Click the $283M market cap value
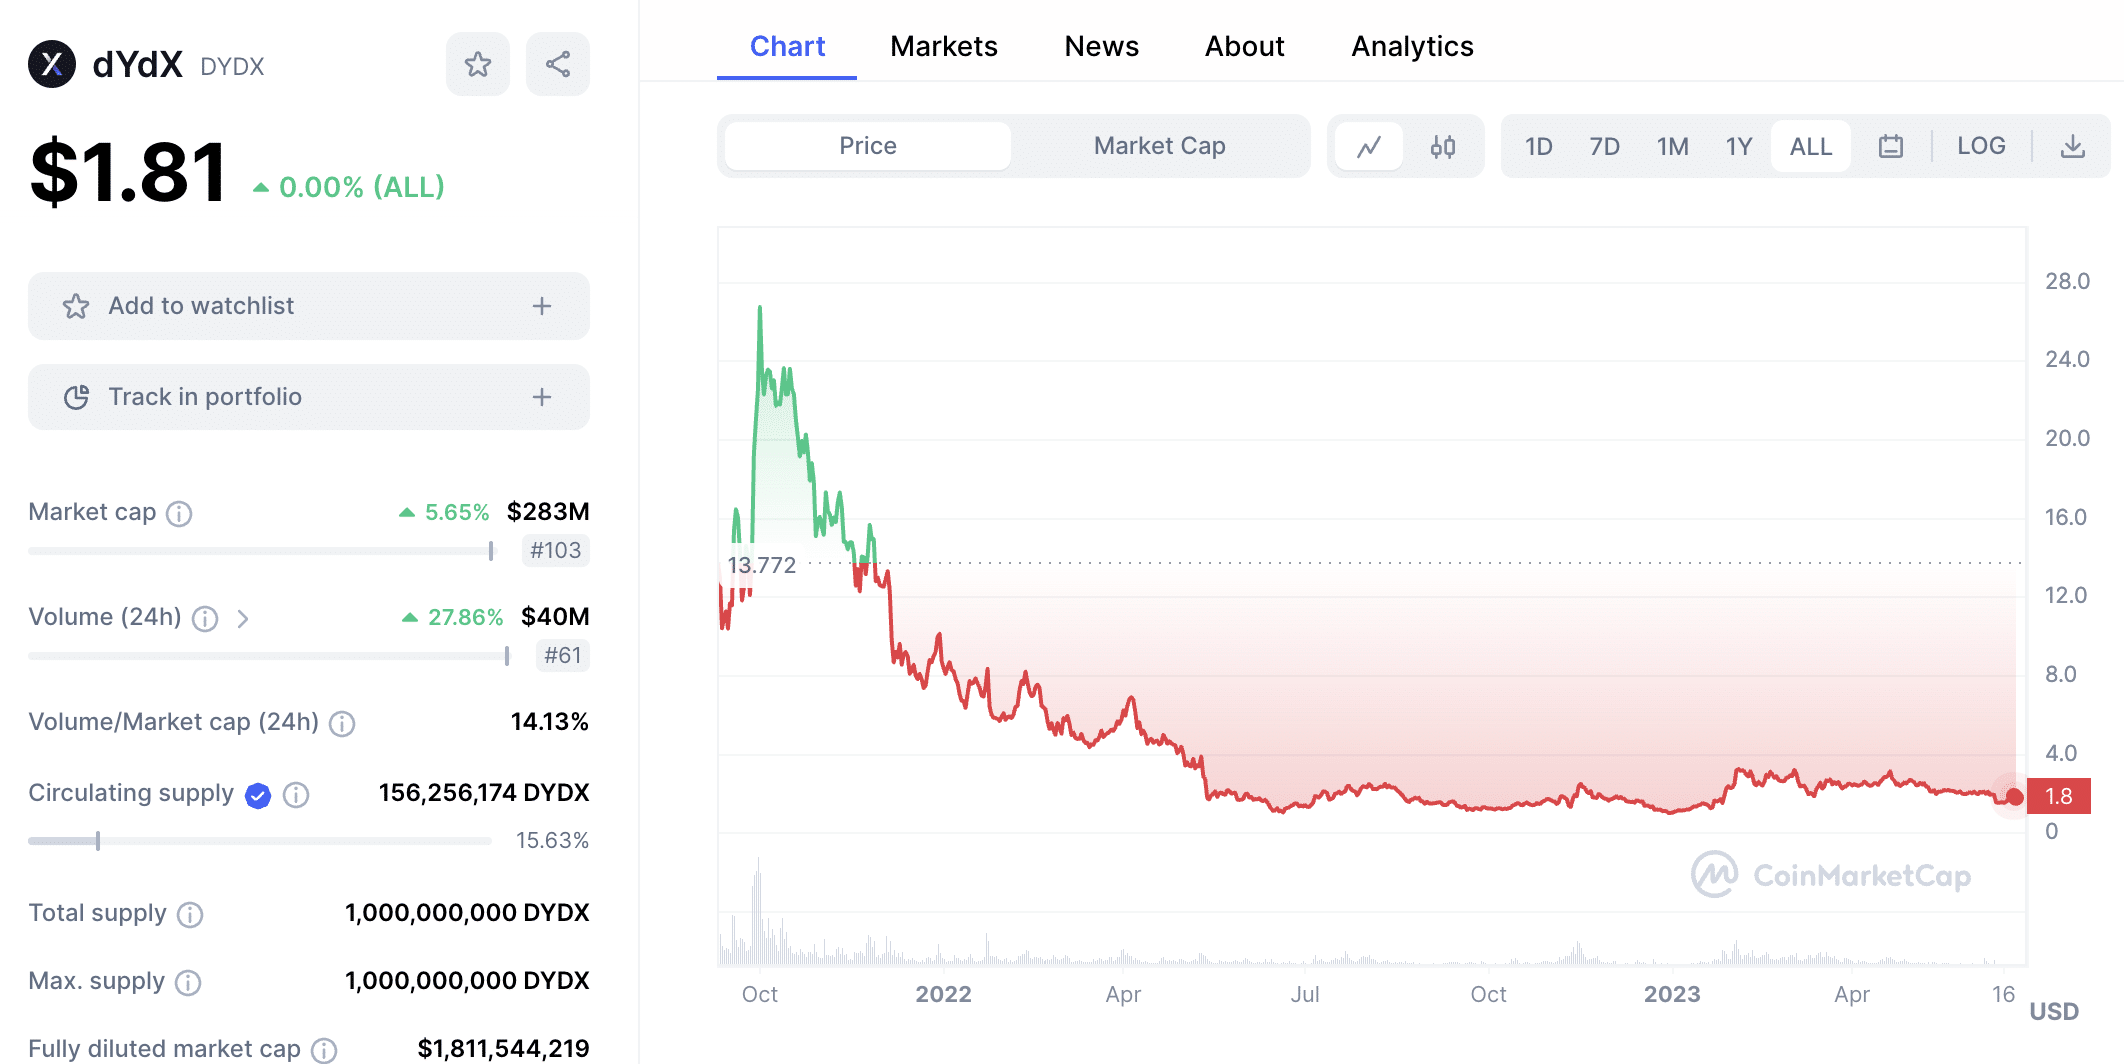 [548, 512]
